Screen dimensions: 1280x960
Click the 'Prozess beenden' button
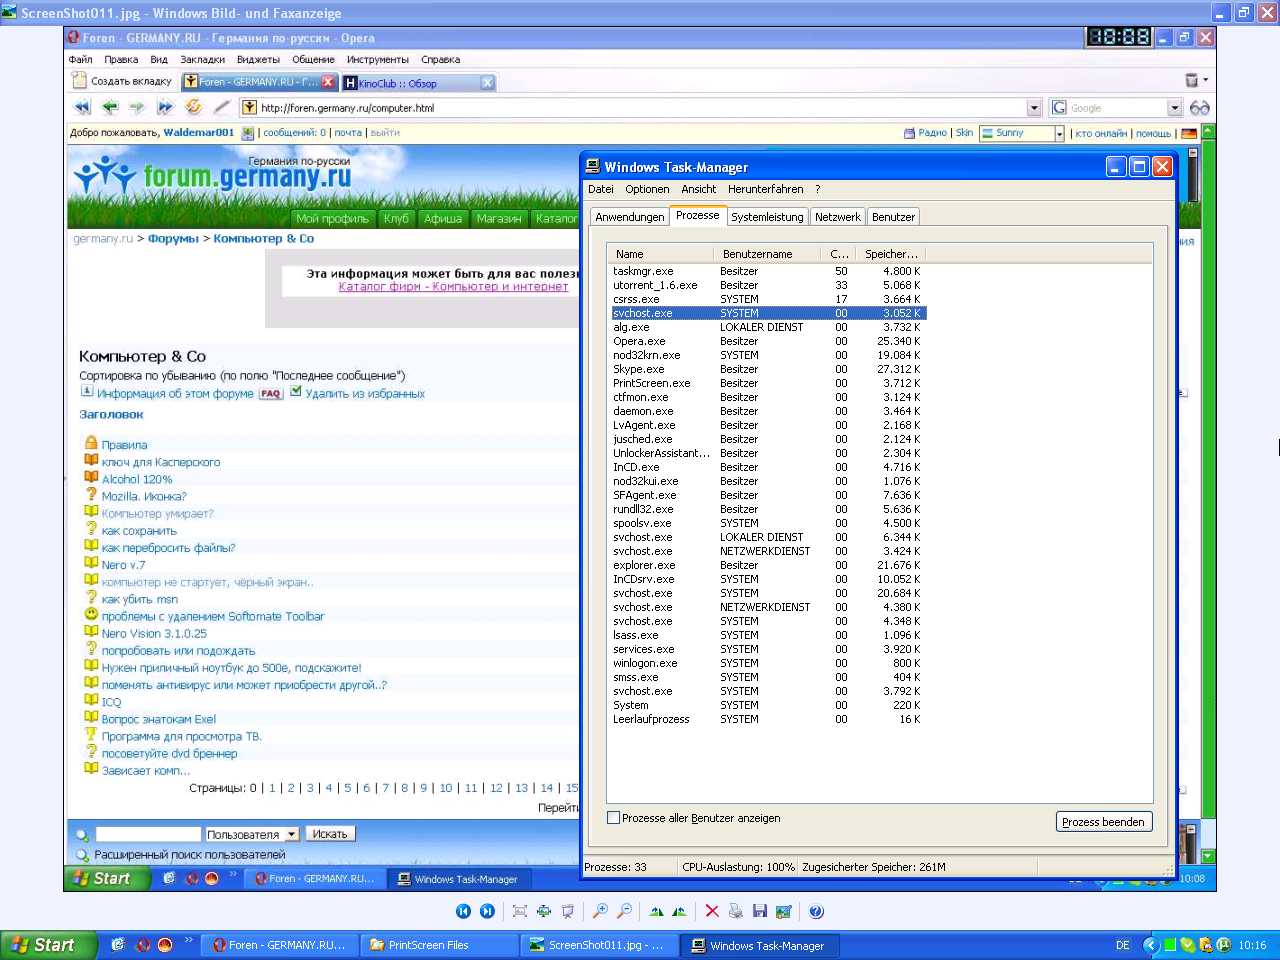tap(1104, 822)
